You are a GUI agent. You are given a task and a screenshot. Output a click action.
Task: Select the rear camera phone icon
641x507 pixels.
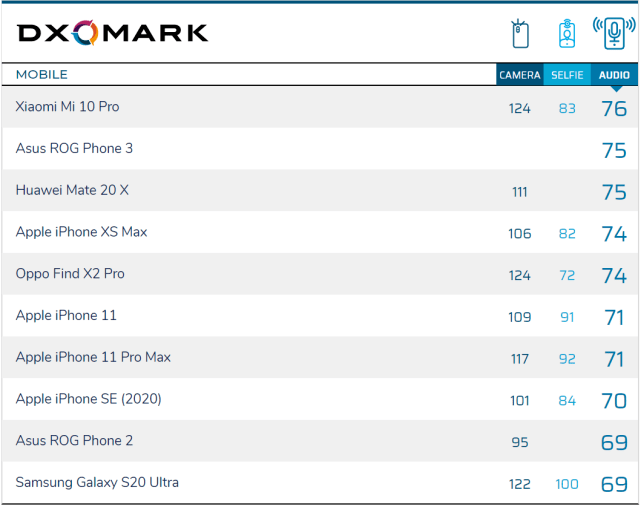(520, 34)
